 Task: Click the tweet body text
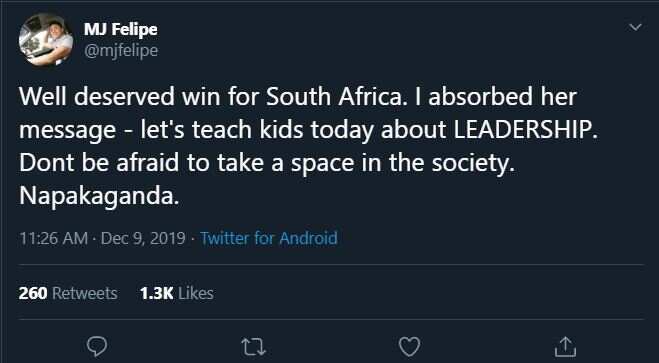tap(308, 147)
